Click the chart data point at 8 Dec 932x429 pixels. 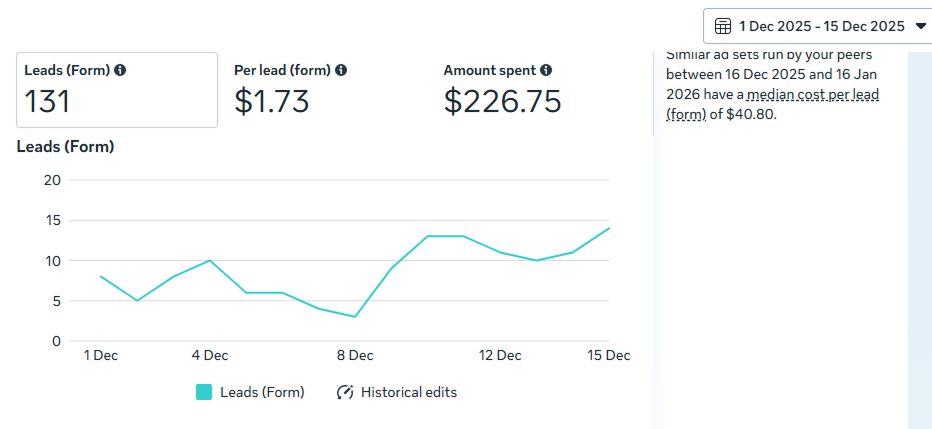click(355, 317)
